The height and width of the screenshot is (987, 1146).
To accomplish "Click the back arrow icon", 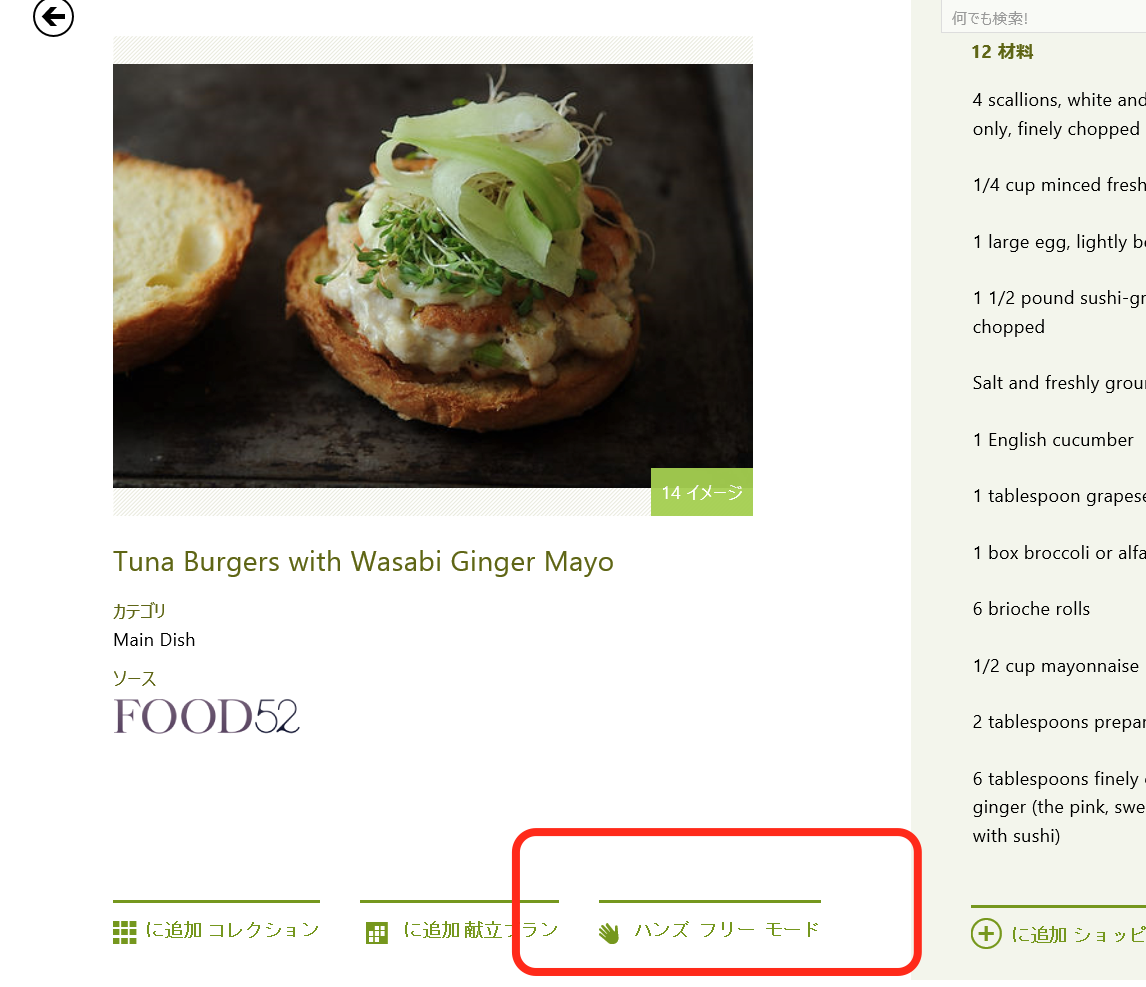I will 54,17.
